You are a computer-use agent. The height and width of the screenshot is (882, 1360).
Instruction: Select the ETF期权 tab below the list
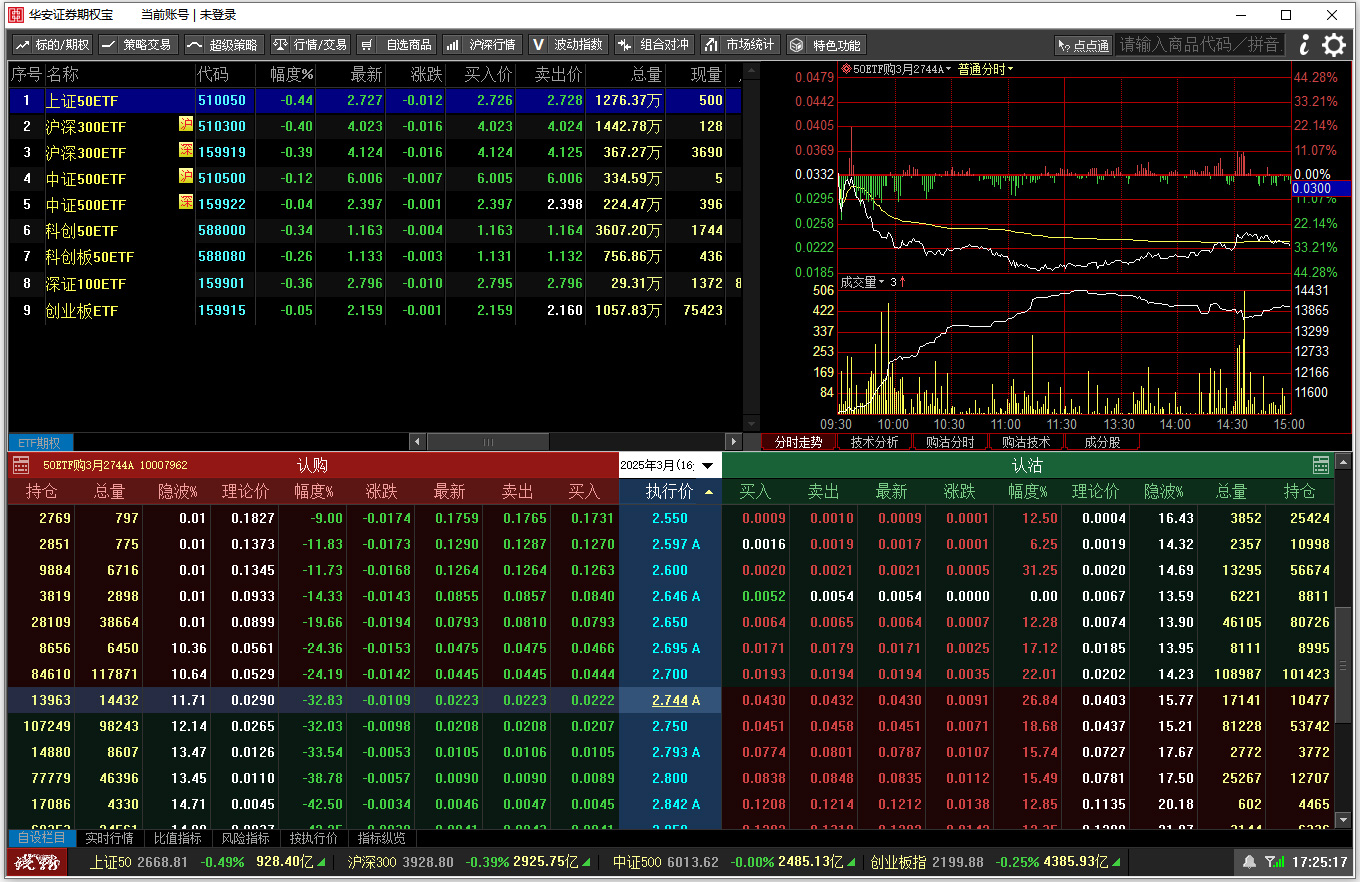point(40,442)
